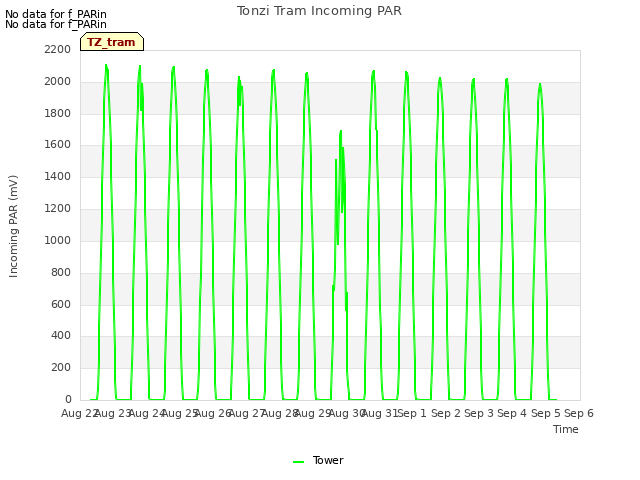Viewport: 640px width, 480px height.
Task: Click the 1000 y-axis tick label
Action: (x=58, y=240)
